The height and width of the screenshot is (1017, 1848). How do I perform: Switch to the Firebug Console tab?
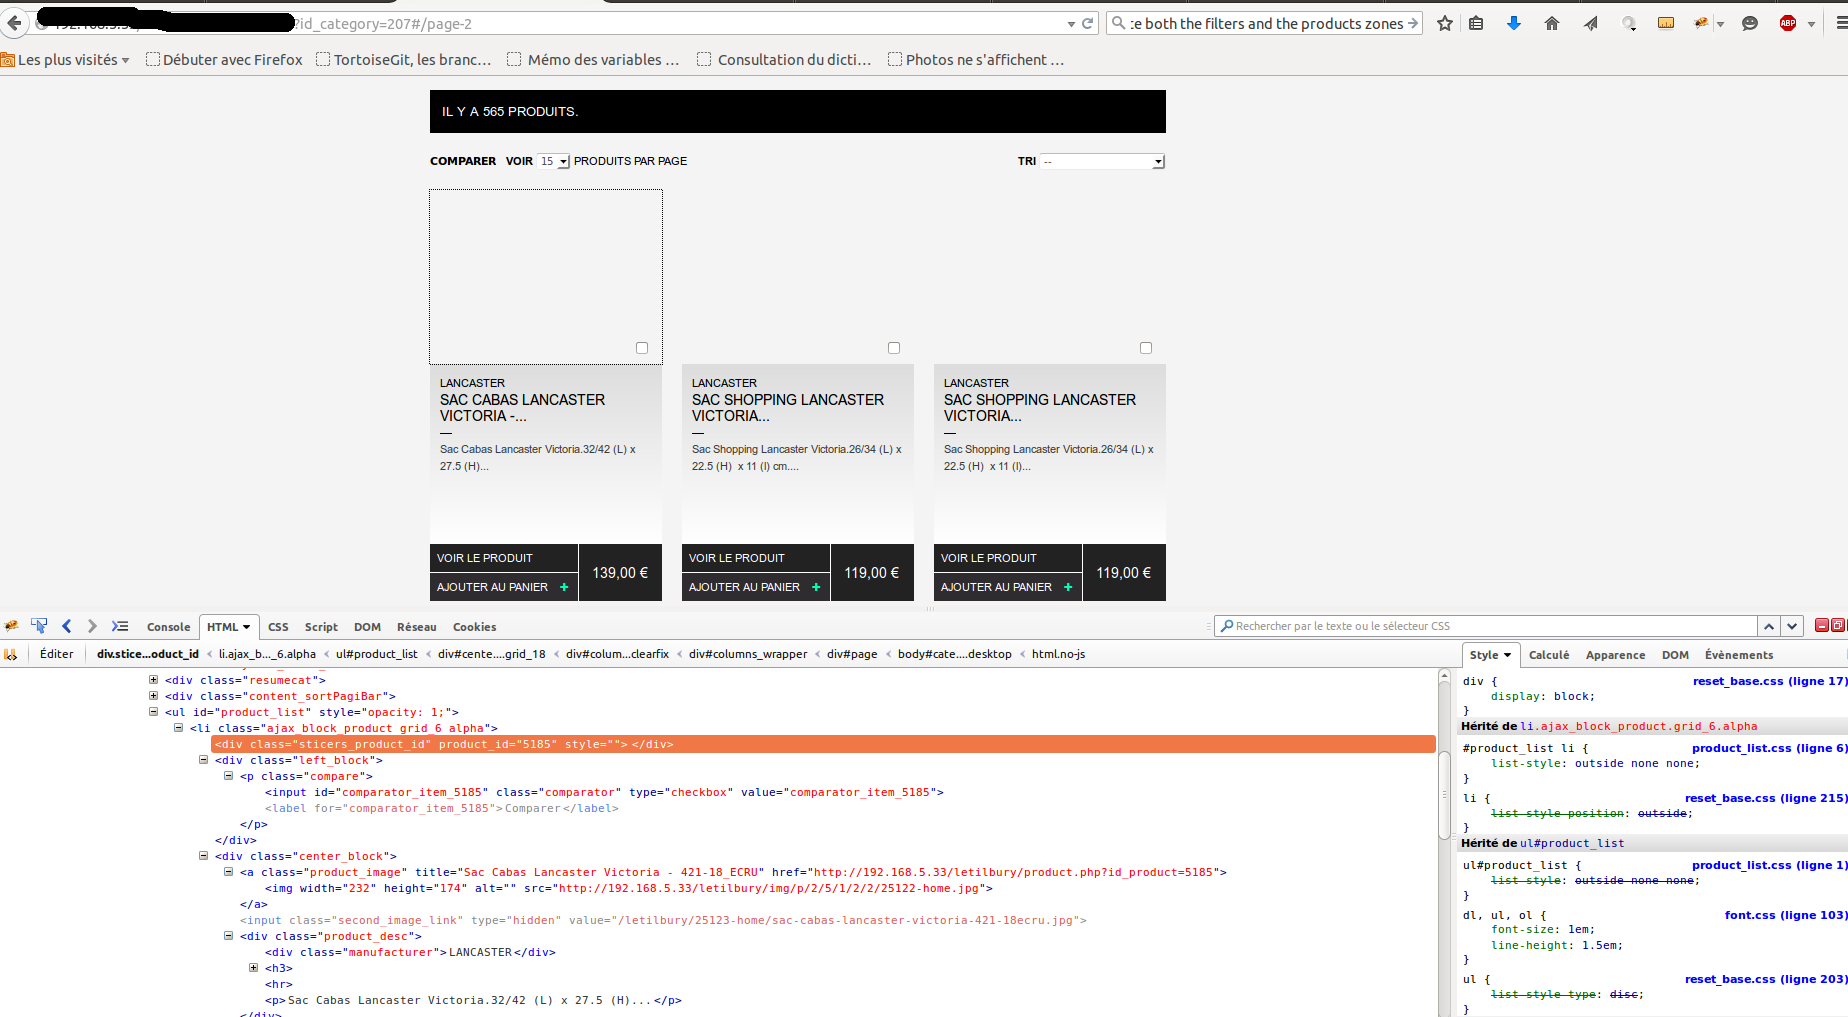[168, 627]
